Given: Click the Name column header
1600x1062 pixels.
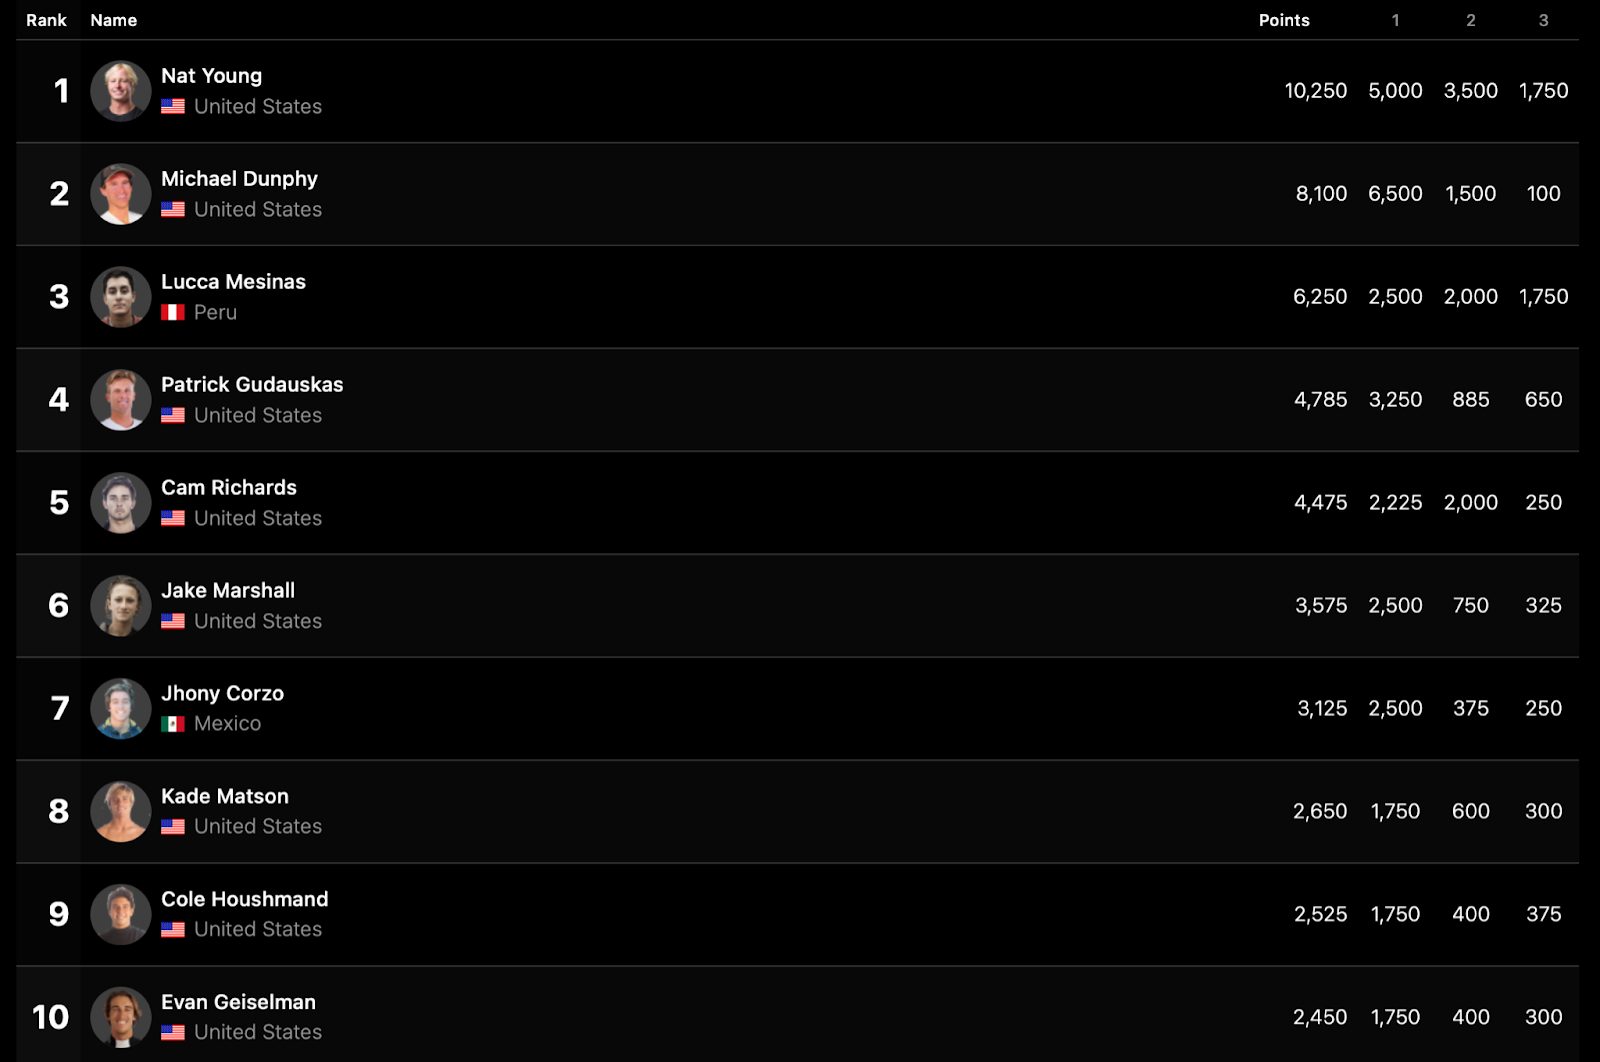Looking at the screenshot, I should [x=114, y=20].
